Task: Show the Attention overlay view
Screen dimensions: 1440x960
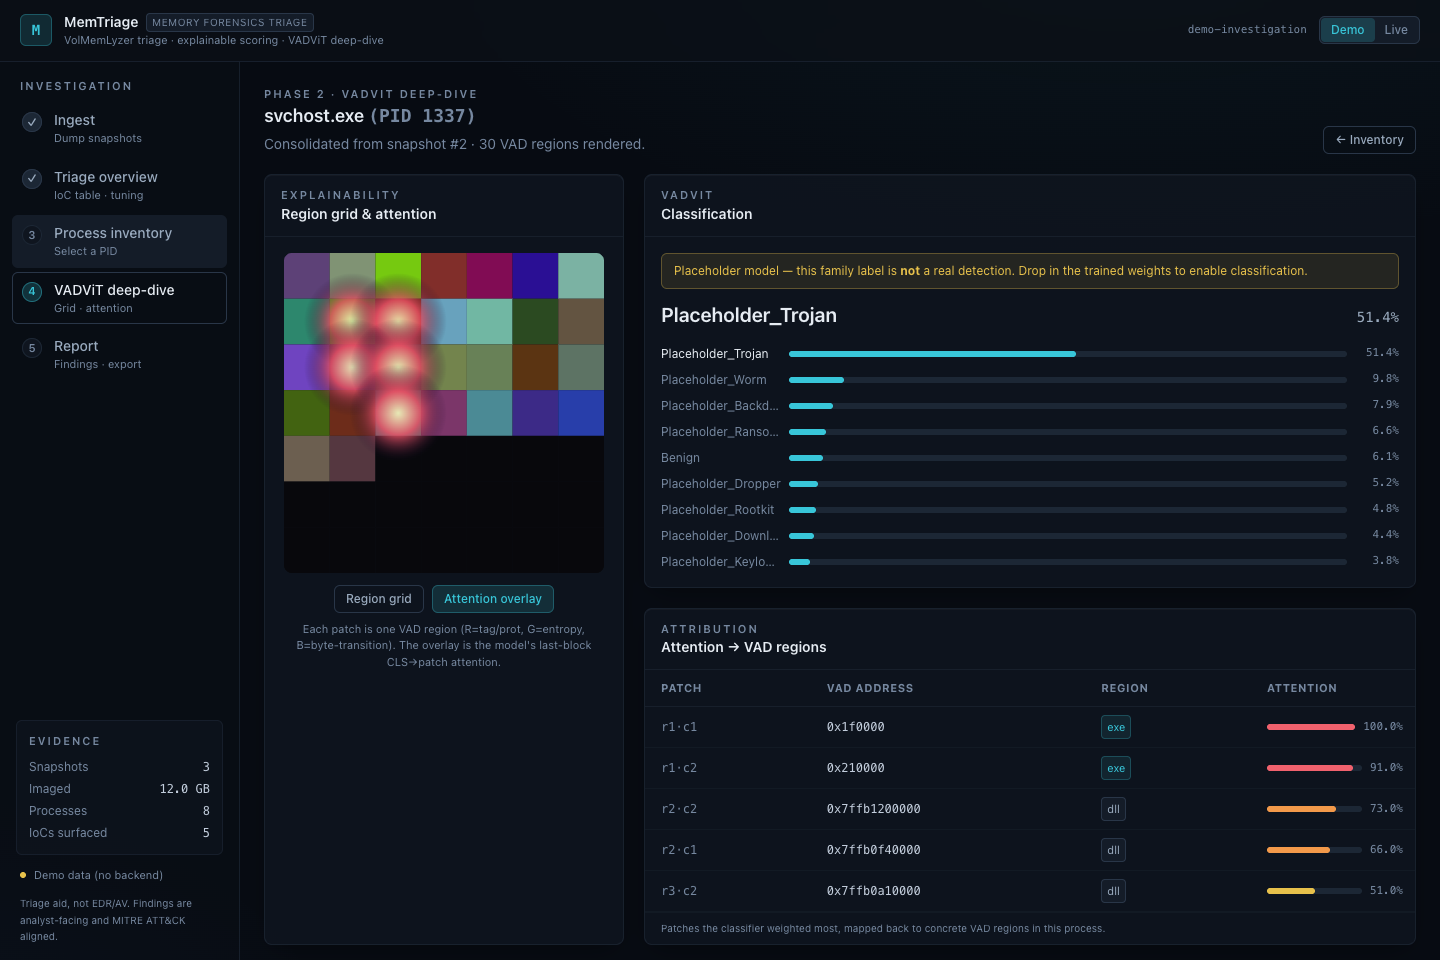Action: (493, 599)
